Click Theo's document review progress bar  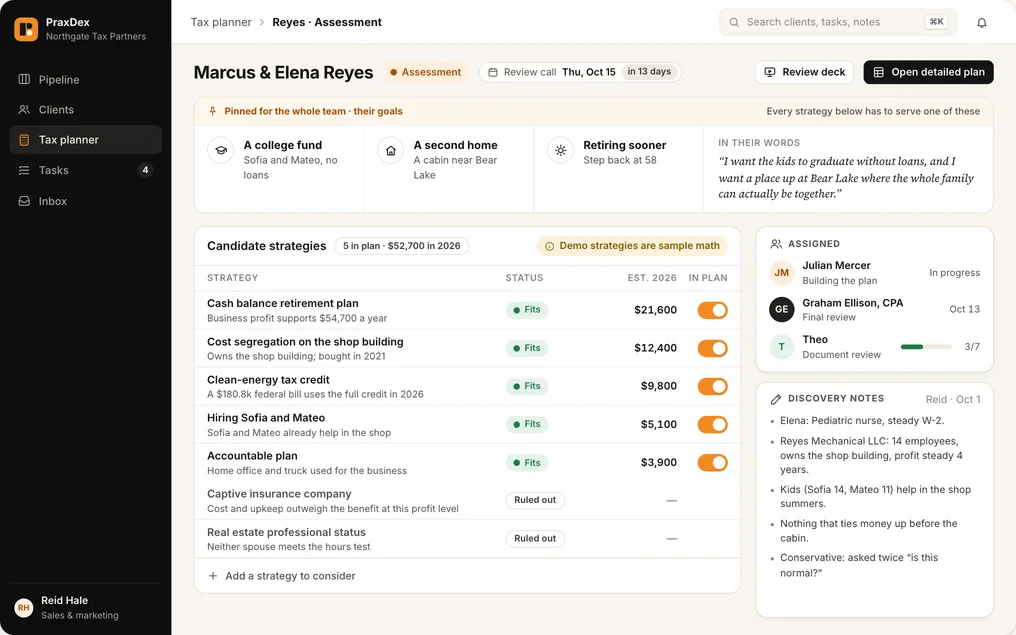926,347
